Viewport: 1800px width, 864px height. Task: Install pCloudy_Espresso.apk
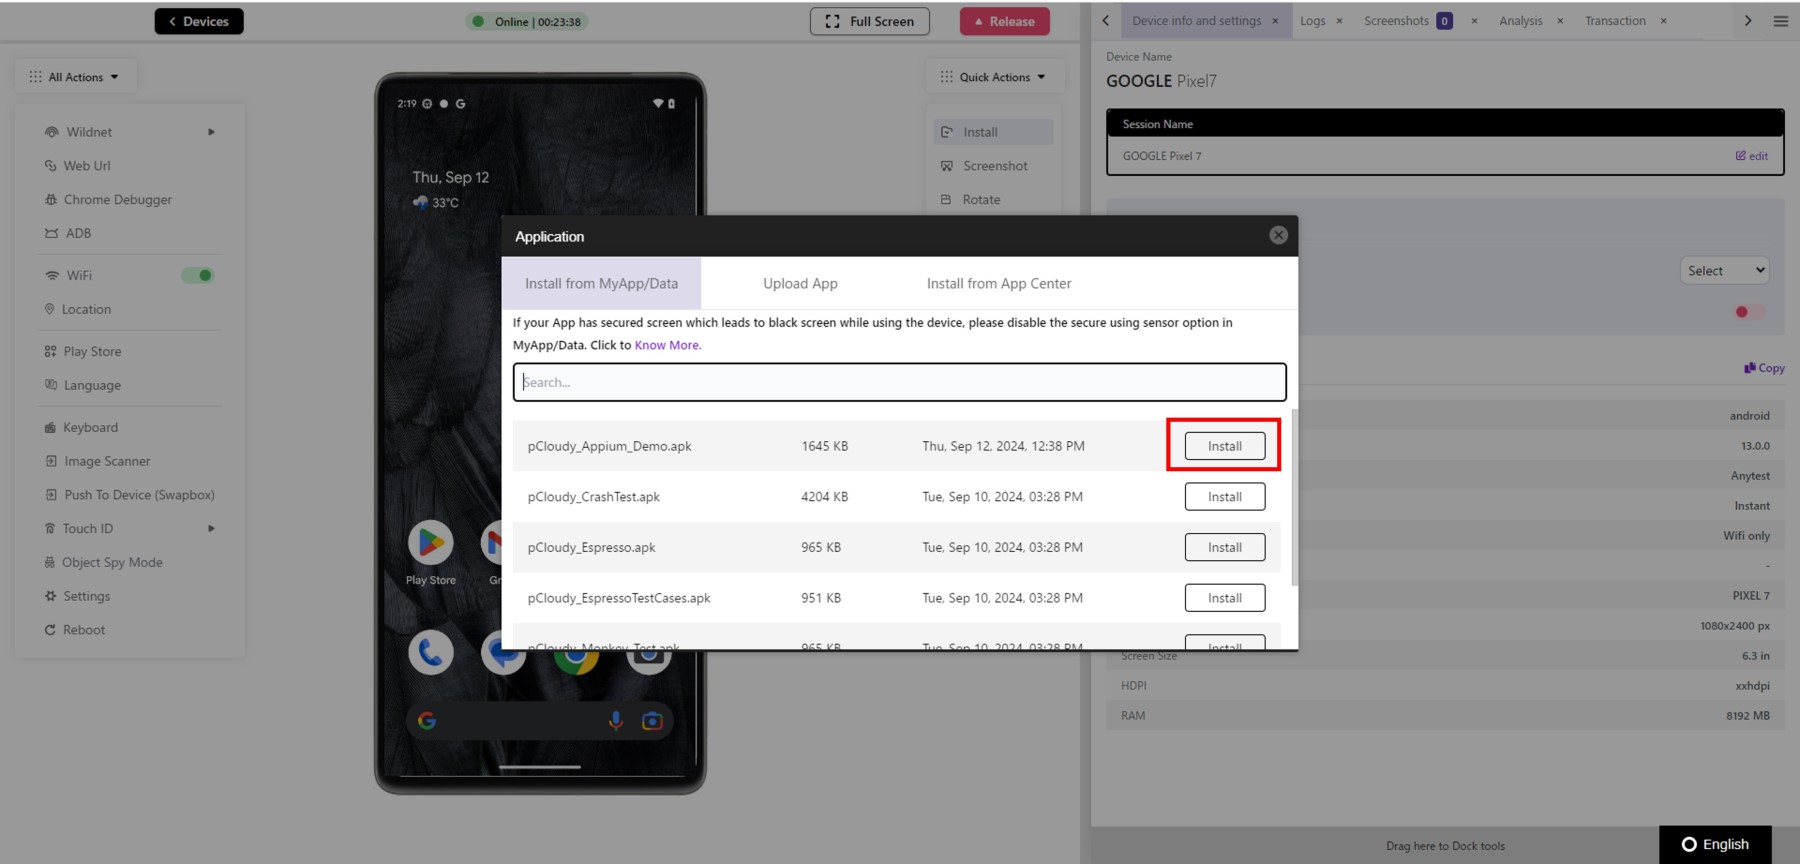click(x=1224, y=547)
